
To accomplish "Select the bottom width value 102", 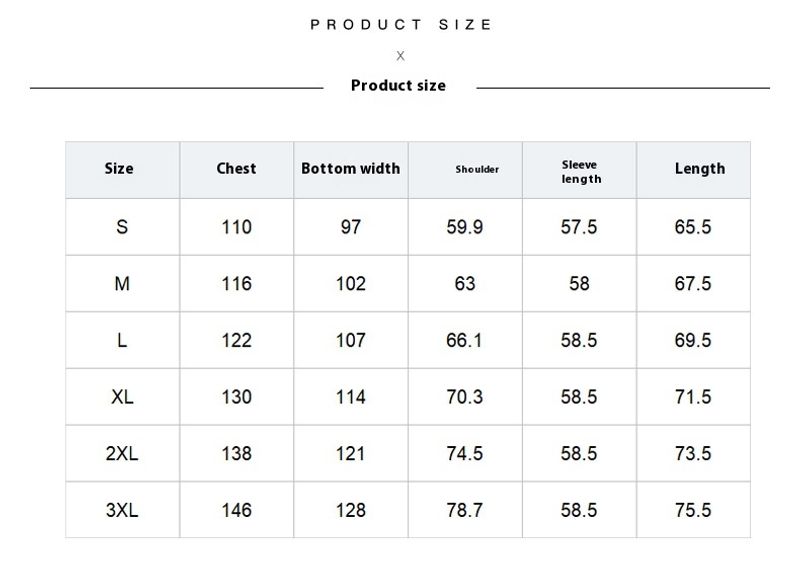I will [350, 284].
